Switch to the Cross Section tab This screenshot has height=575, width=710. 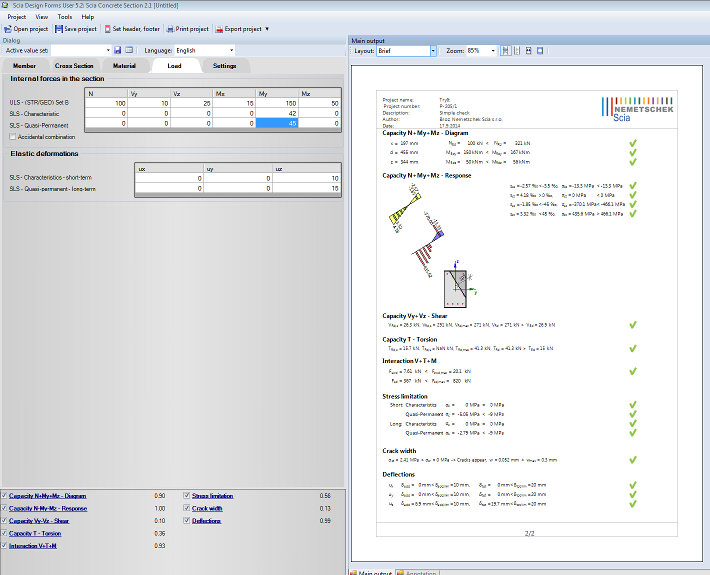coord(74,65)
